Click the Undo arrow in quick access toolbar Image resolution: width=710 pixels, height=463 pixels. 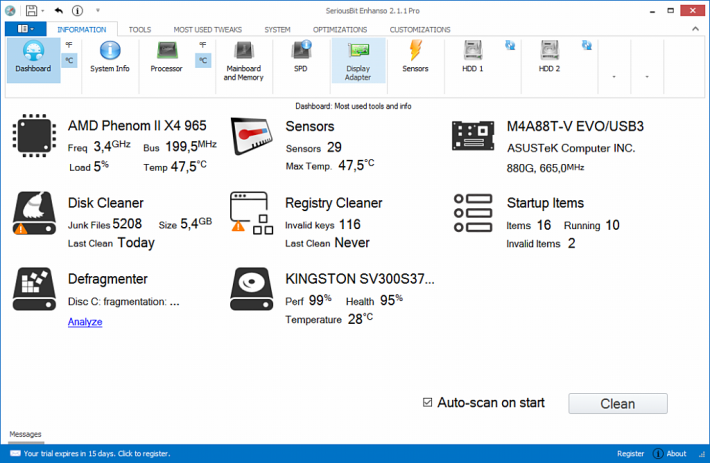(59, 10)
